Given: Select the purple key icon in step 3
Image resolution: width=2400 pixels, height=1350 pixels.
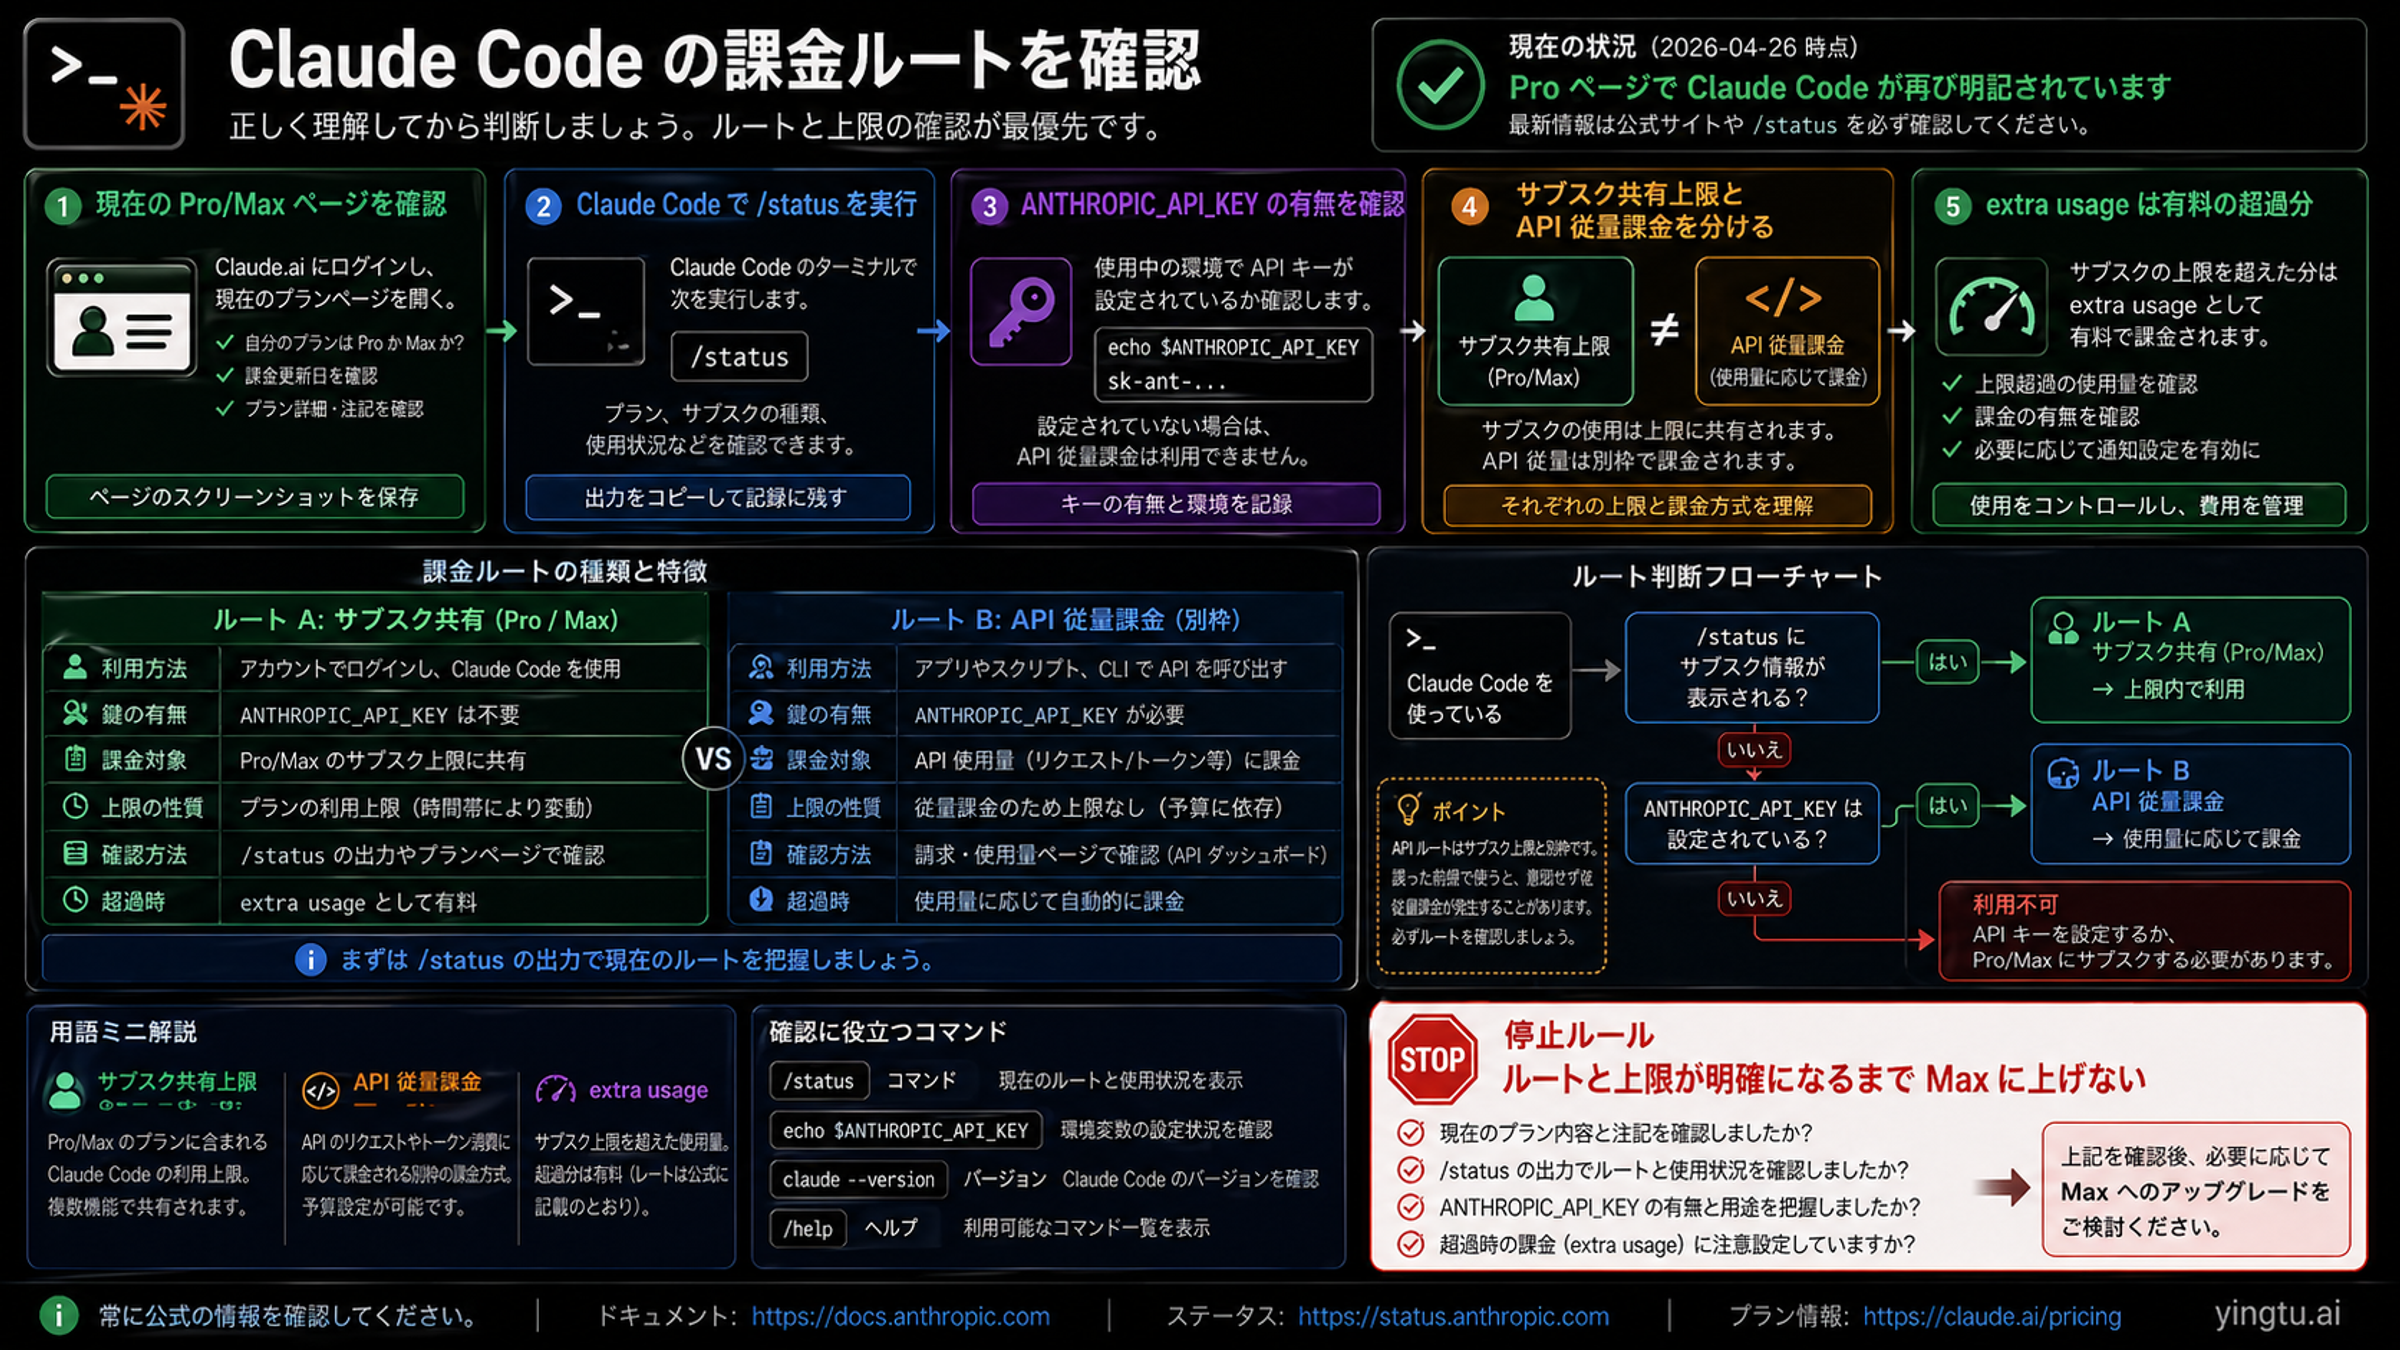Looking at the screenshot, I should coord(1020,310).
